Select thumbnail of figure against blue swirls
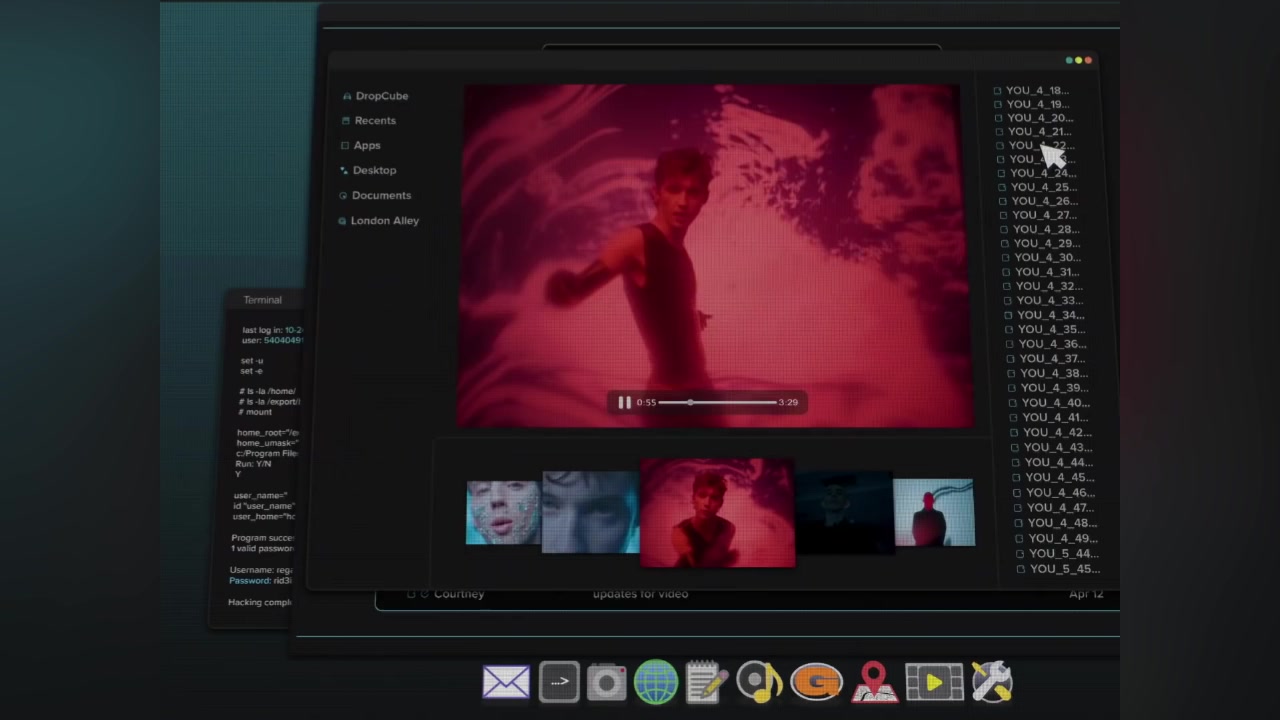Screen dimensions: 1280x720 click(934, 513)
